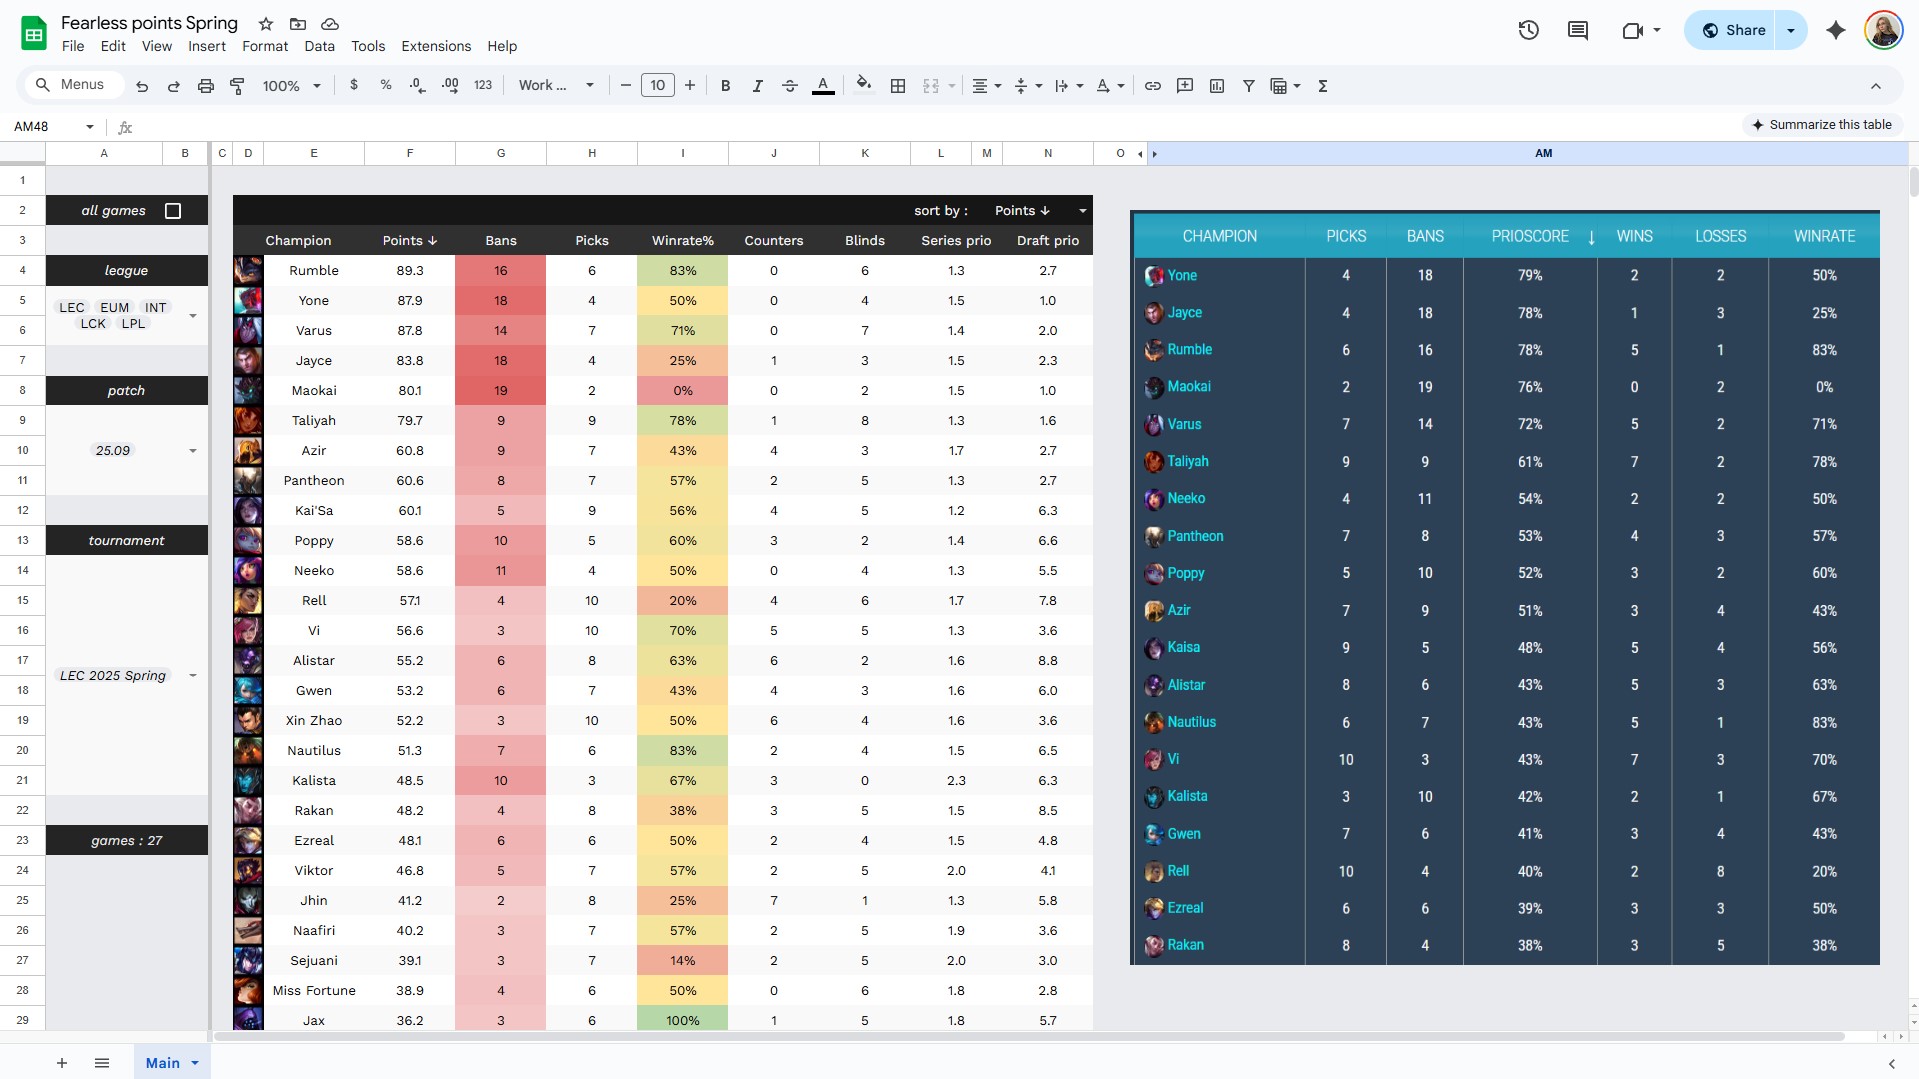Image resolution: width=1919 pixels, height=1079 pixels.
Task: Add a new sheet
Action: pos(62,1063)
